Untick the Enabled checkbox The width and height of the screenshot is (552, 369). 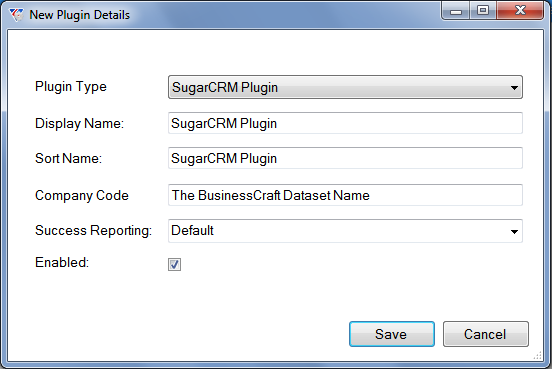coord(174,264)
